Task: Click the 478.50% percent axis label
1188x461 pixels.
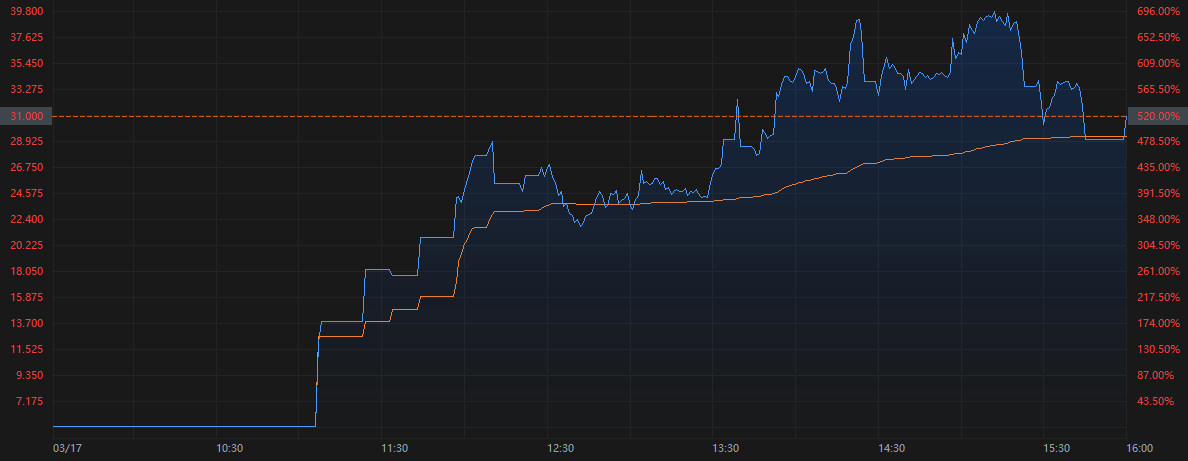Action: [1156, 142]
